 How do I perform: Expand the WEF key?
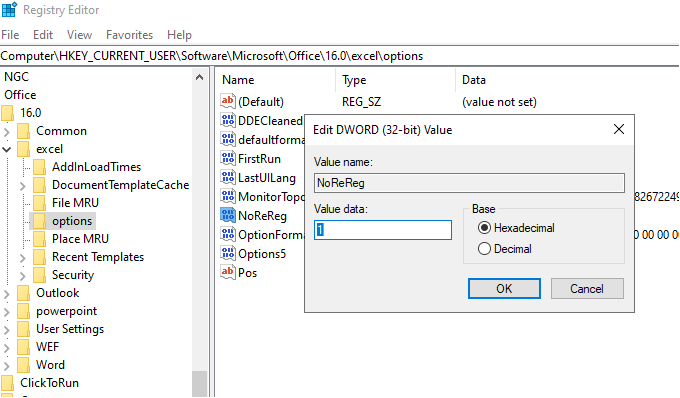coord(7,348)
